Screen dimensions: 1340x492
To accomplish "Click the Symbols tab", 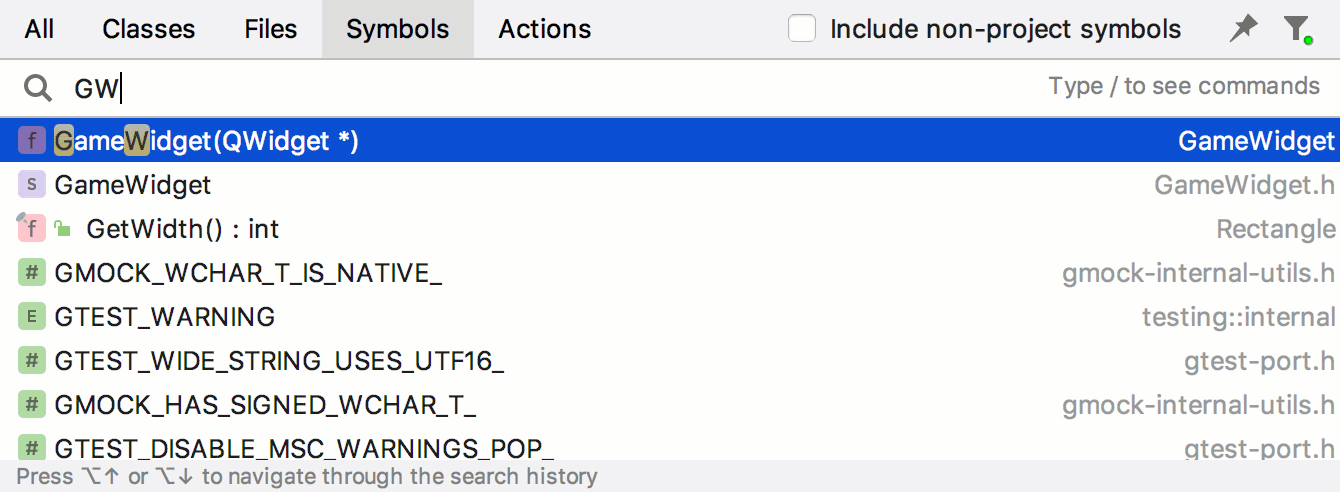I will coord(398,29).
